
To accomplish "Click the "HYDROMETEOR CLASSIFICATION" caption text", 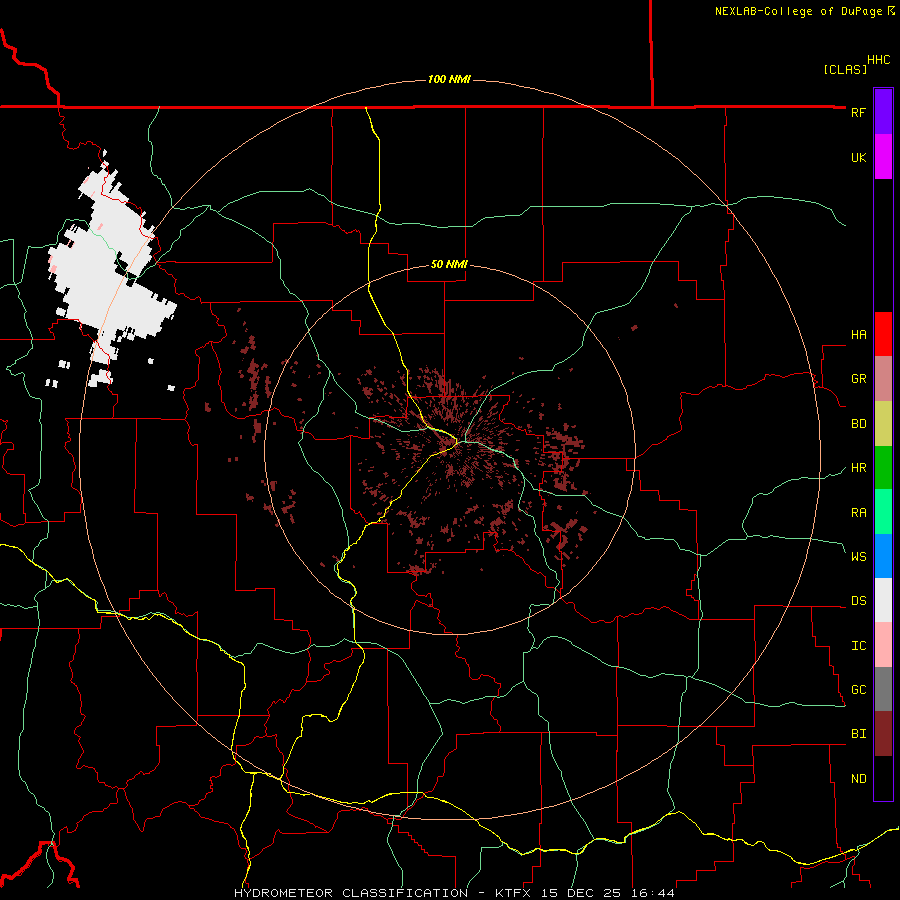I will [x=351, y=893].
